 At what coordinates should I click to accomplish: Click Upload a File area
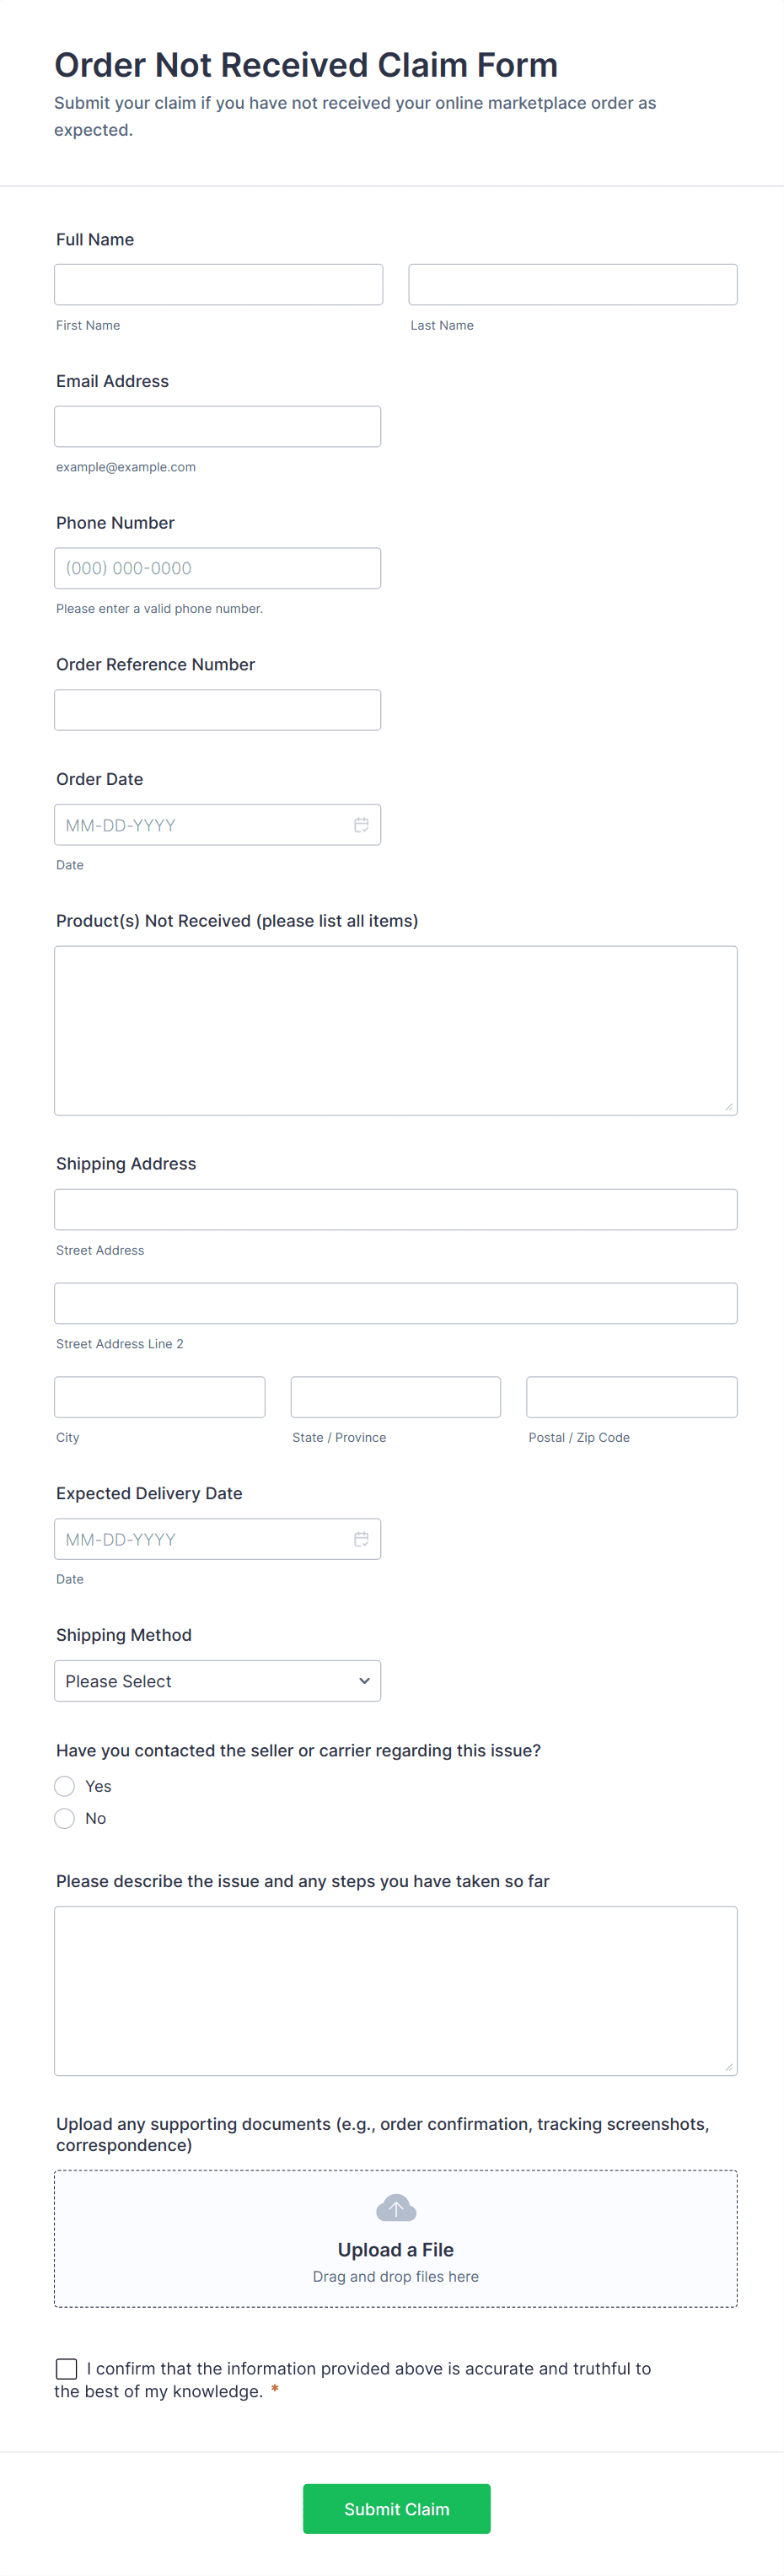click(x=396, y=2250)
